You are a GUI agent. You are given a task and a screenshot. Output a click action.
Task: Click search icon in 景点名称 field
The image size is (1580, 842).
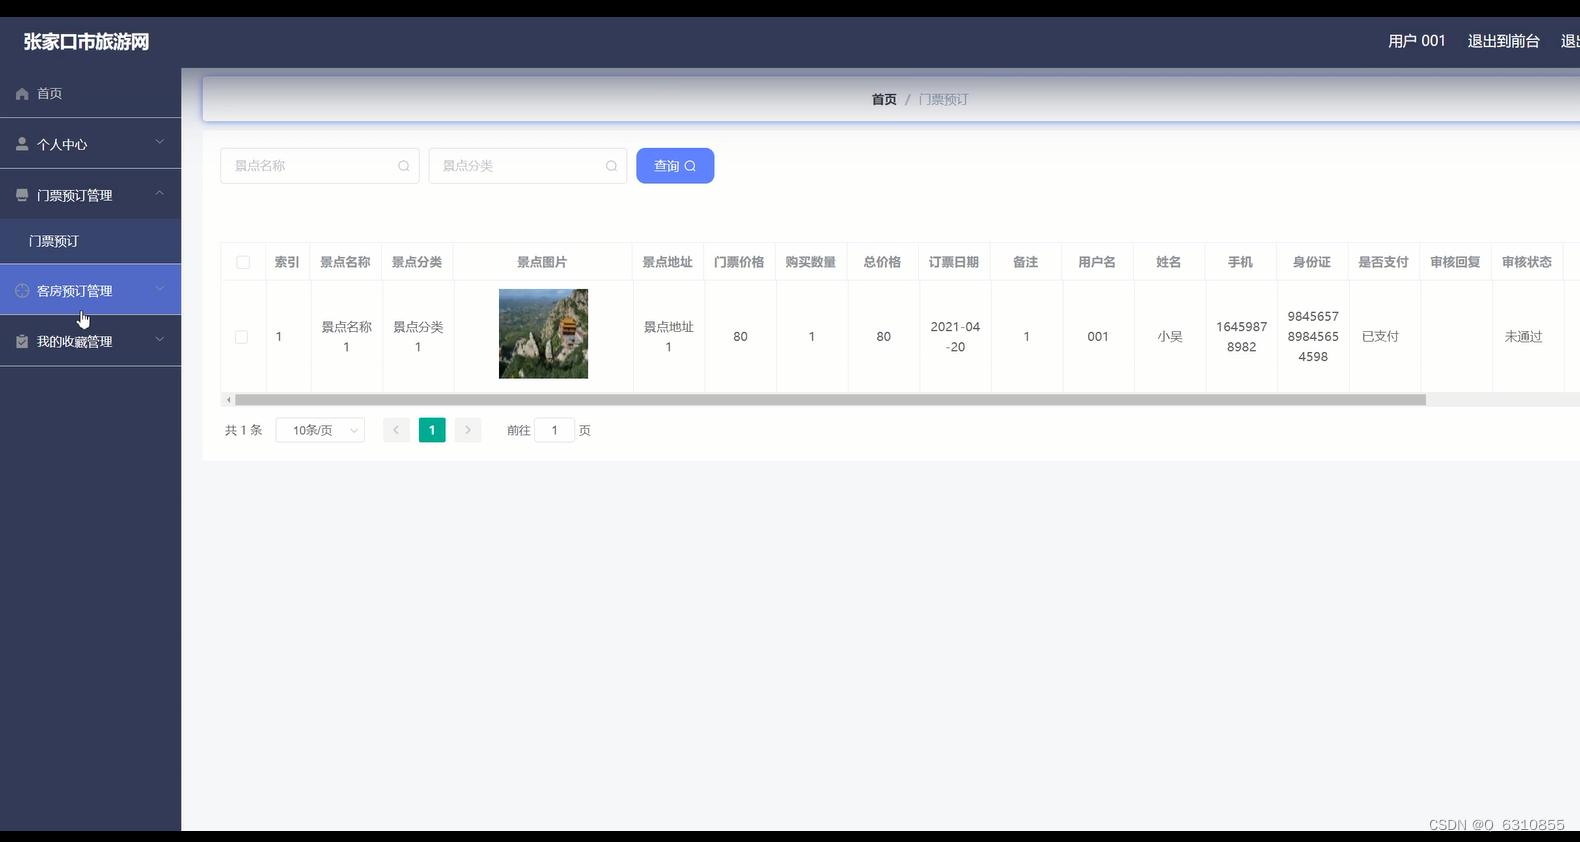coord(404,166)
